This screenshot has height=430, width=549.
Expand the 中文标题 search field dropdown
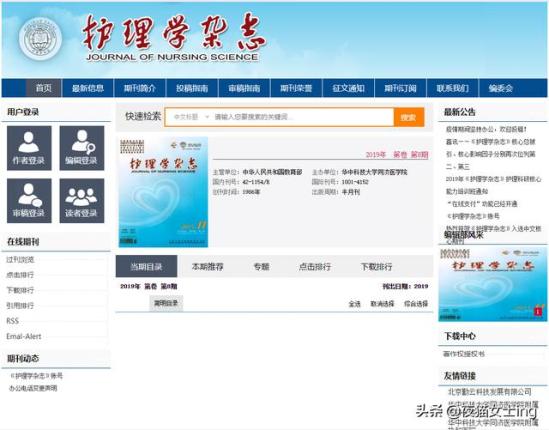click(192, 117)
